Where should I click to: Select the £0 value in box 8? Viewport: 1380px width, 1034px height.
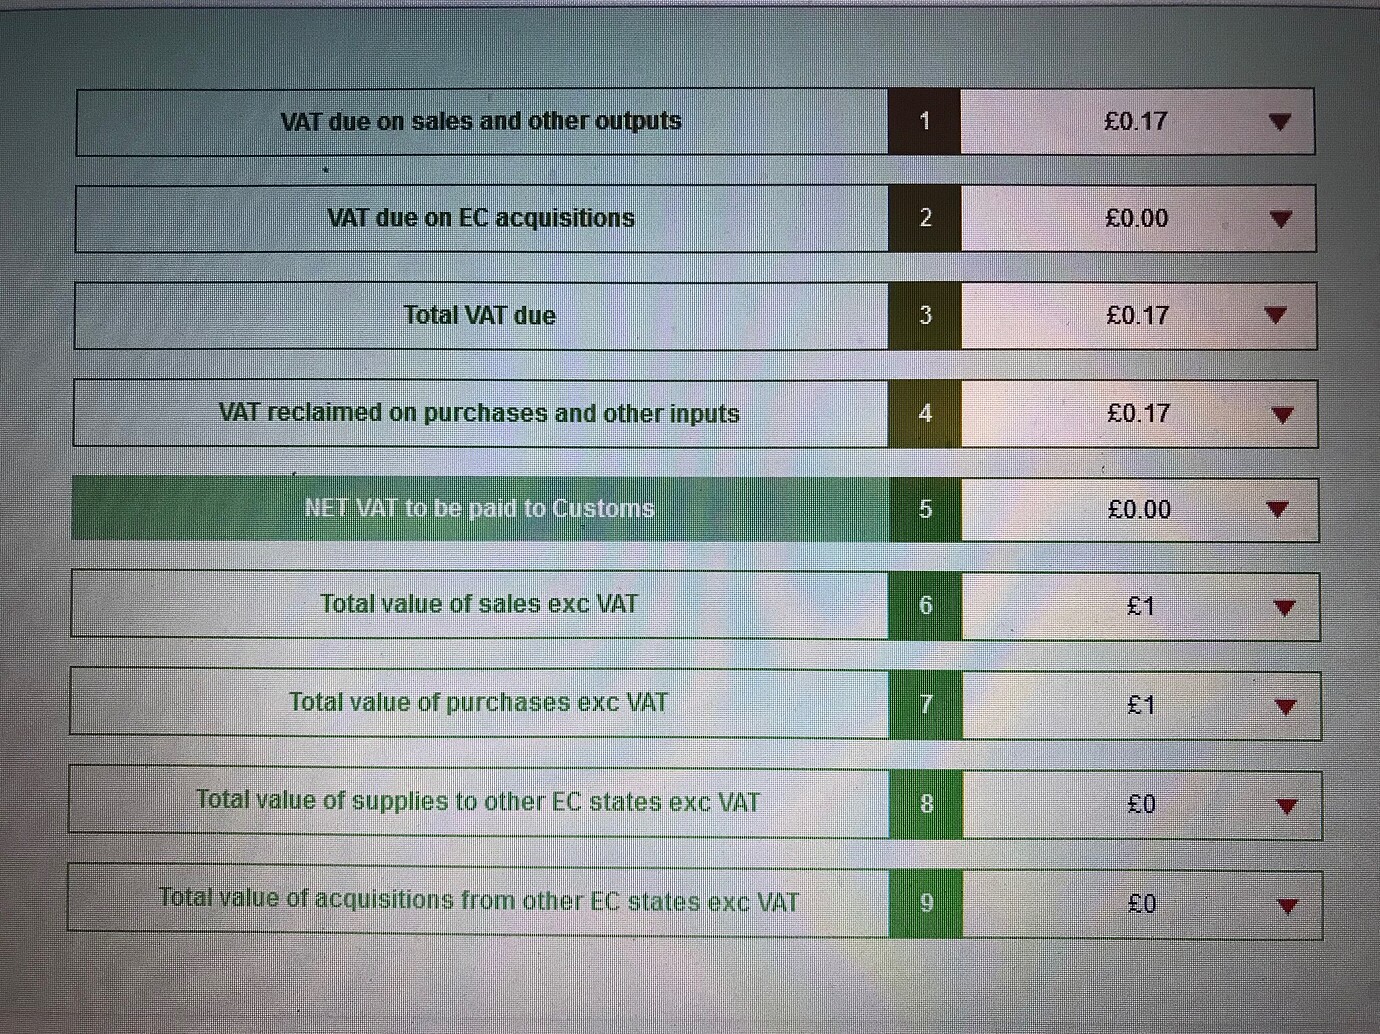tap(1139, 803)
